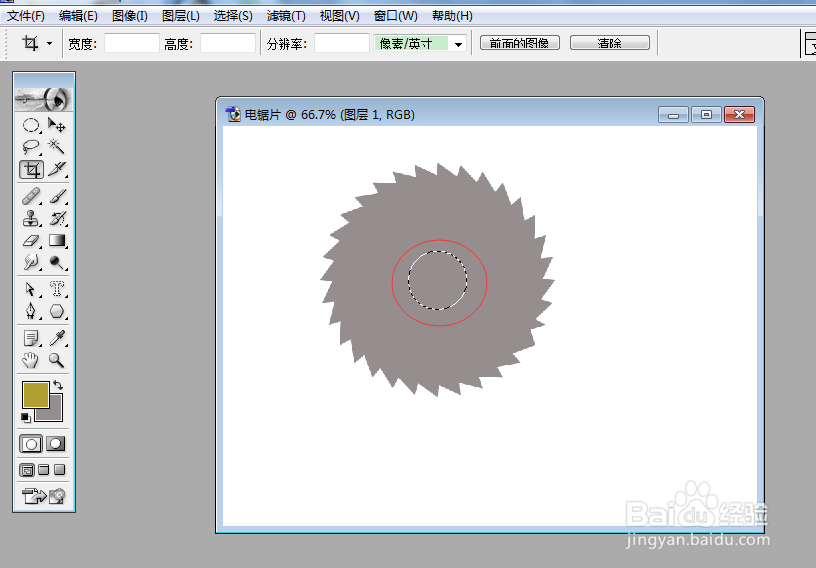816x568 pixels.
Task: Select the Brush tool
Action: click(x=57, y=197)
